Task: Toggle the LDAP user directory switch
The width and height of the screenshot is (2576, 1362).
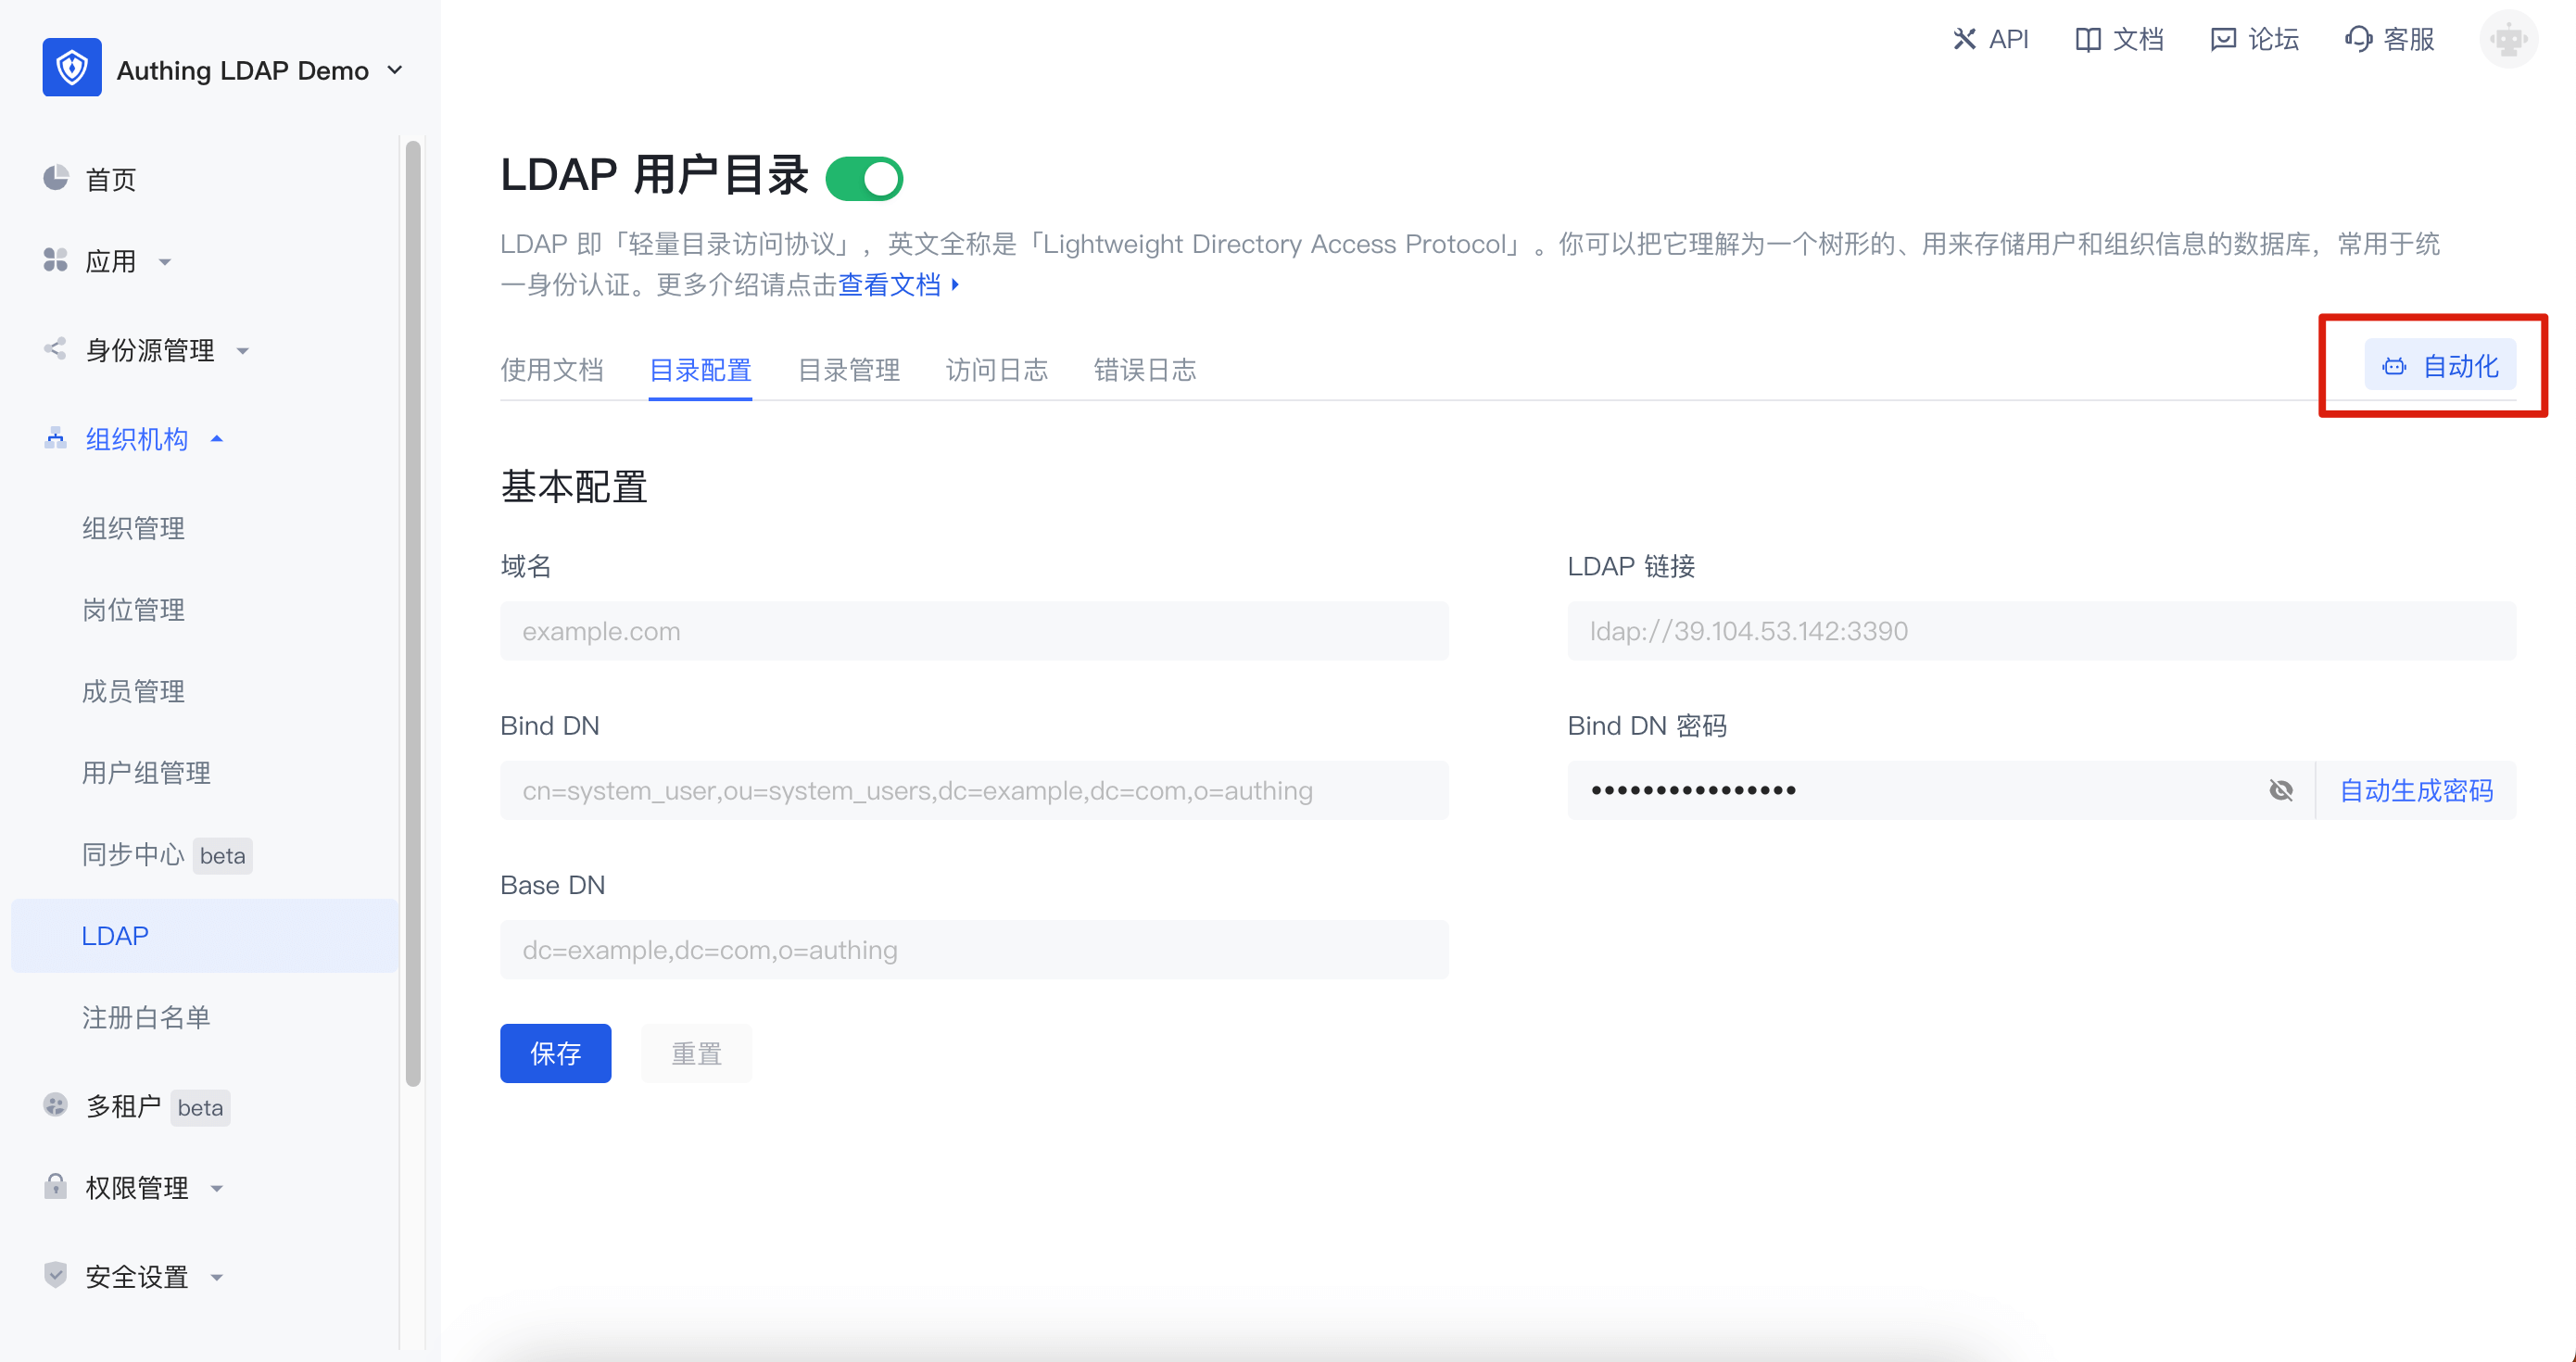Action: (x=864, y=179)
